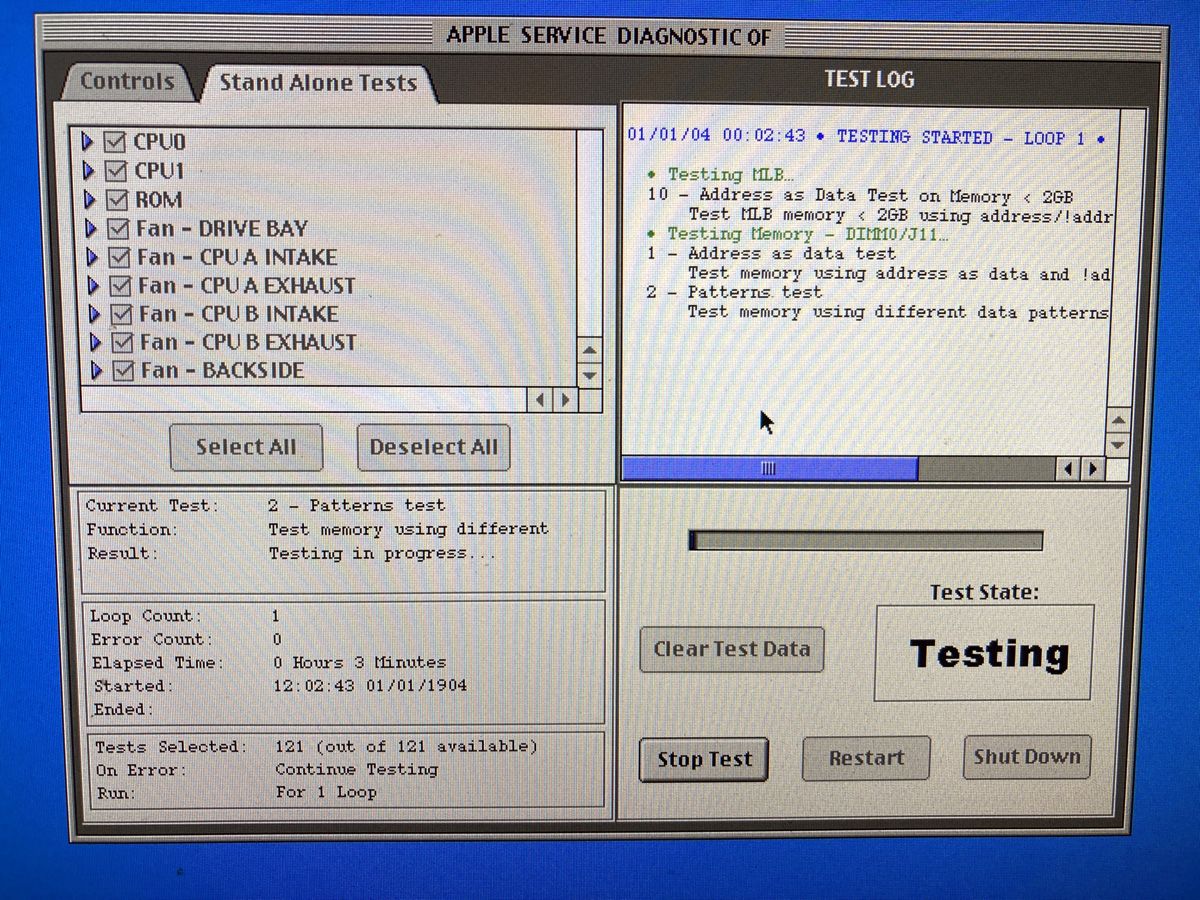Screen dimensions: 1200x900
Task: Expand the CPU0 disclosure triangle
Action: coord(89,142)
